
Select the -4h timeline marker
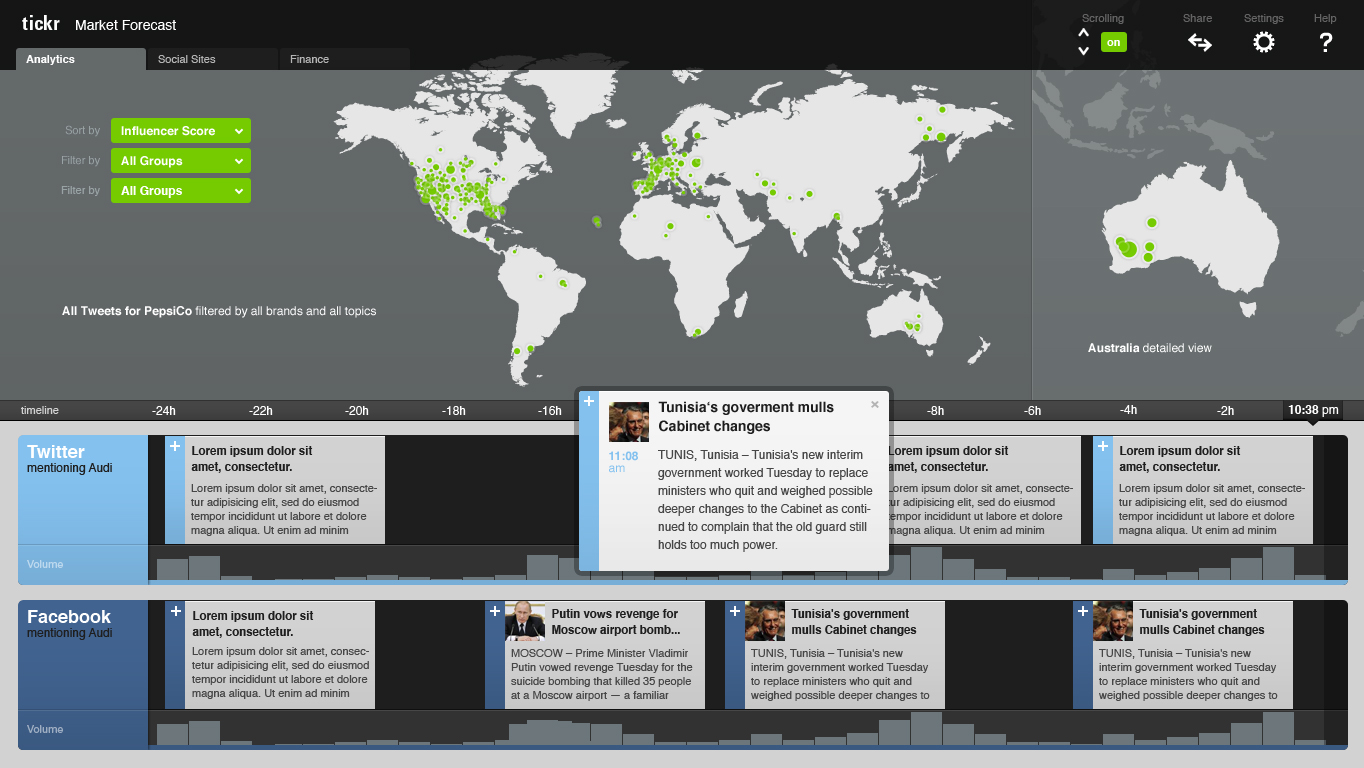pos(1129,411)
